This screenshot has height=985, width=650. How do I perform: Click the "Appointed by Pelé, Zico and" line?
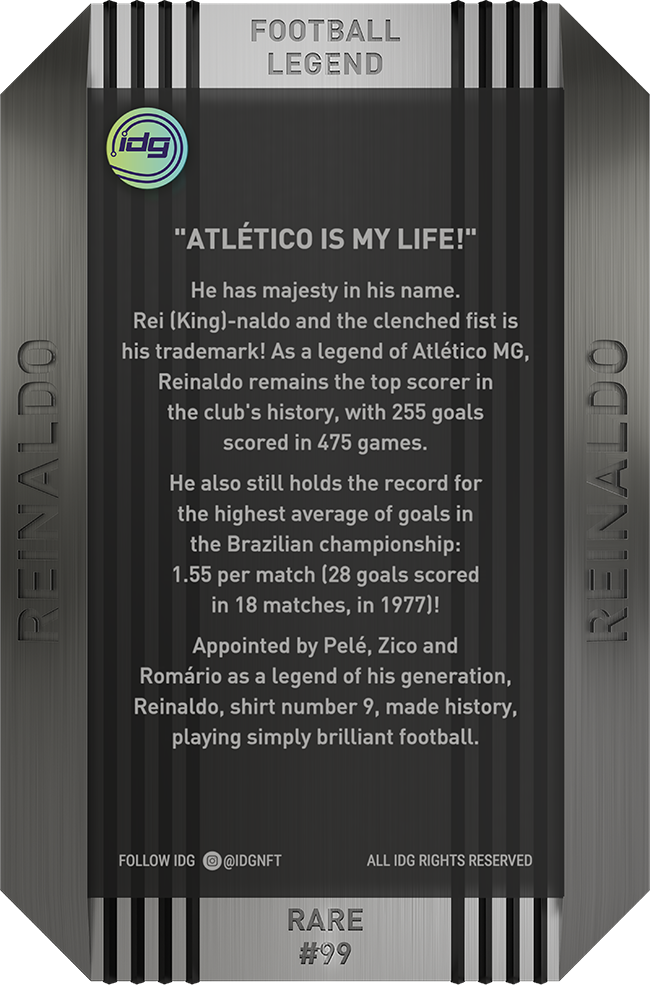coord(325,646)
